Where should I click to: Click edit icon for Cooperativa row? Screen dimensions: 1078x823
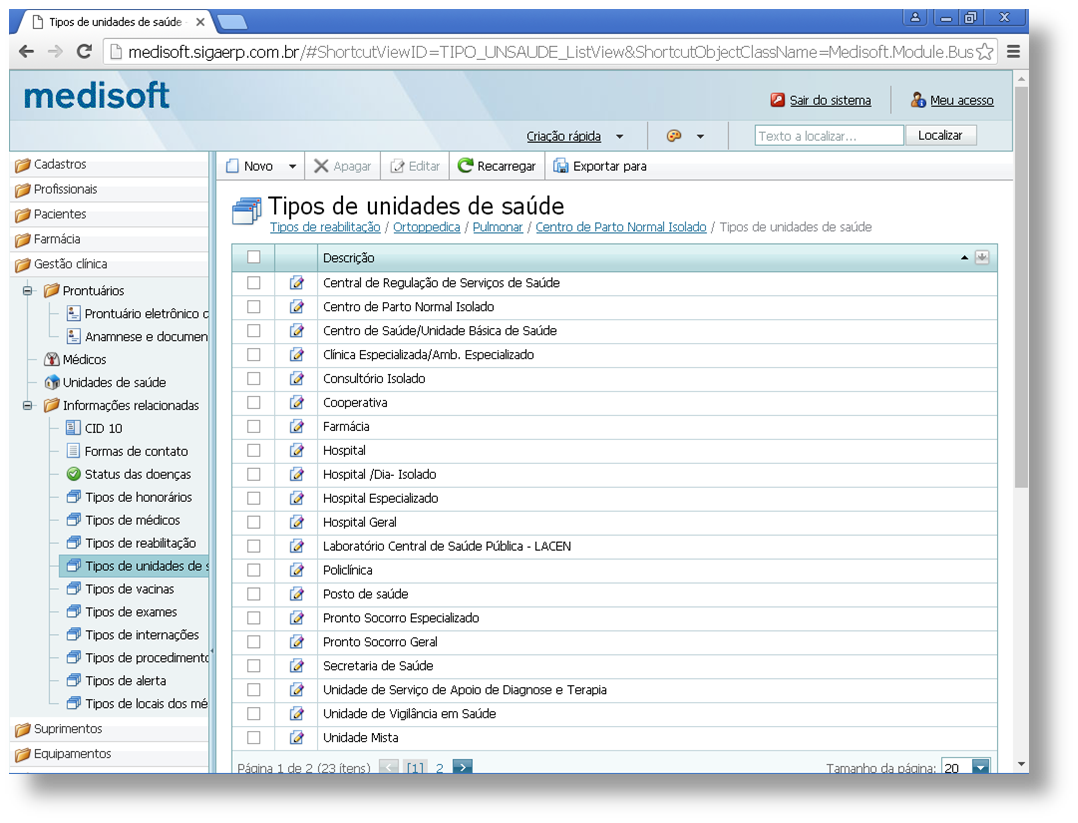pos(296,402)
